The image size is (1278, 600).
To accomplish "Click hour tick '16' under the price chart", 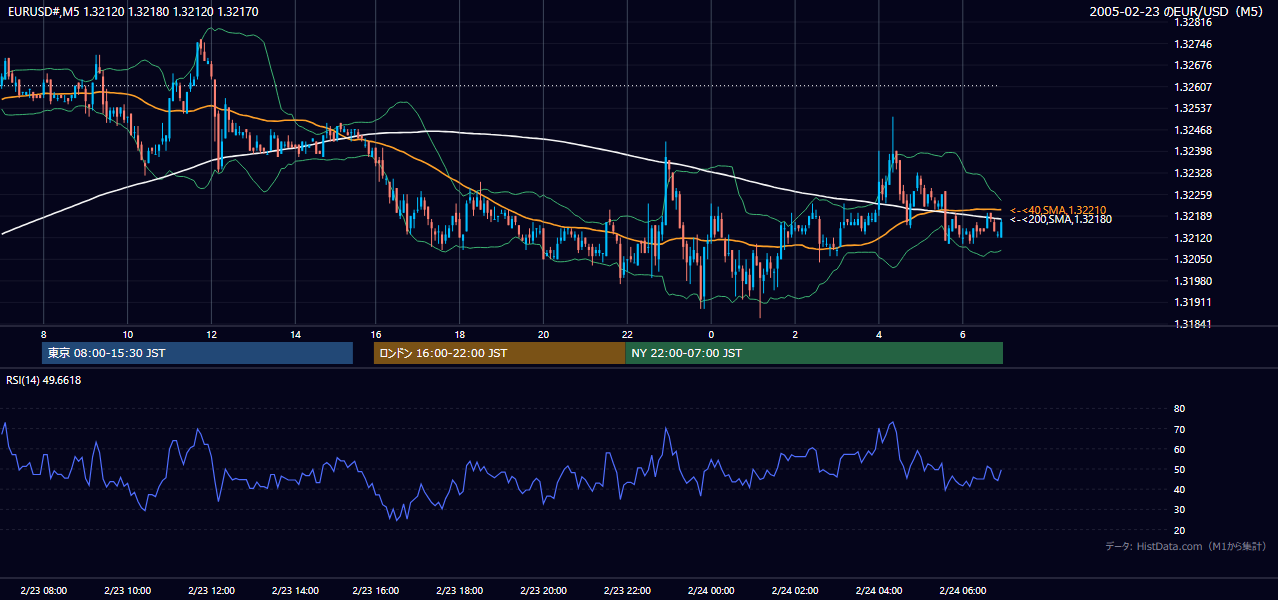I will click(x=375, y=334).
